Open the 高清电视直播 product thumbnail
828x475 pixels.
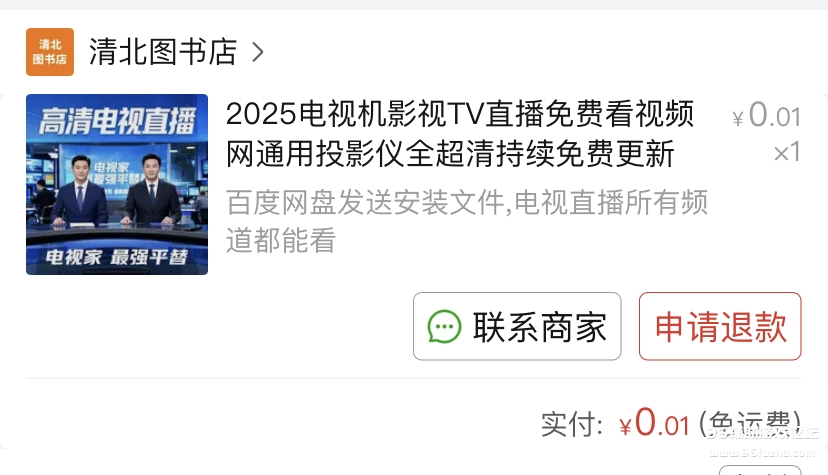(117, 184)
